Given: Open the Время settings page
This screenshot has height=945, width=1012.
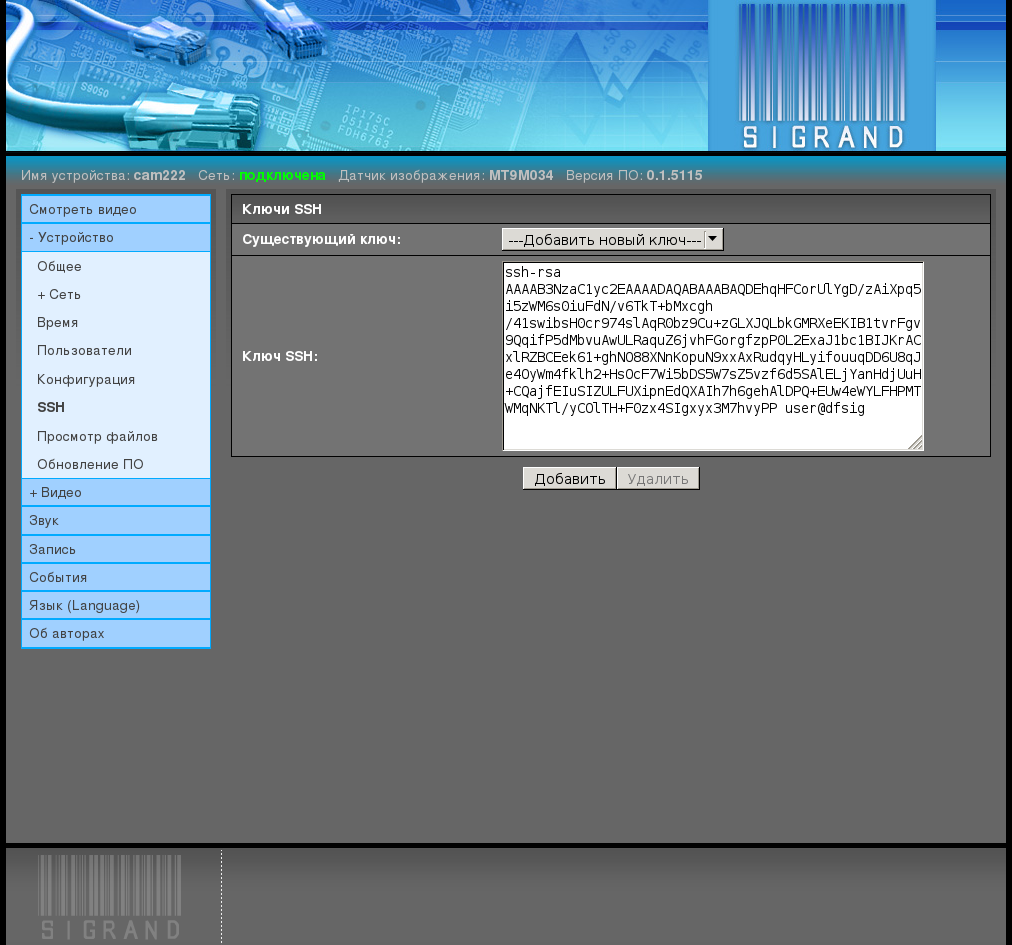Looking at the screenshot, I should (57, 322).
